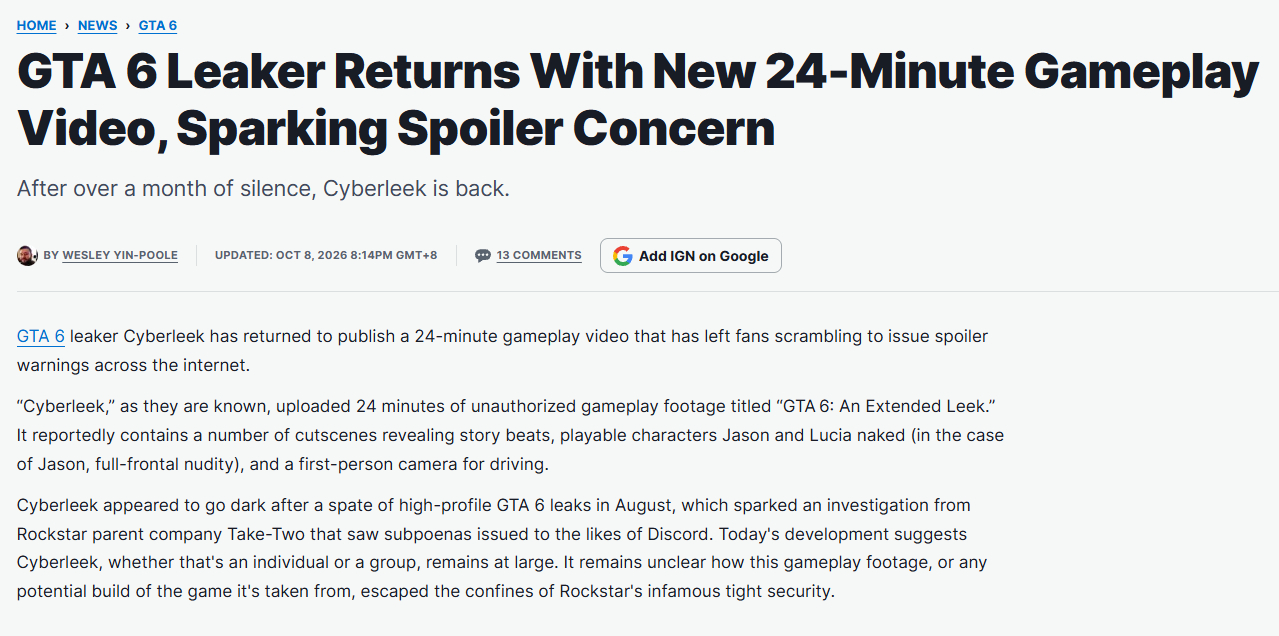1279x636 pixels.
Task: Click the chevron between HOME and NEWS
Action: click(x=67, y=25)
